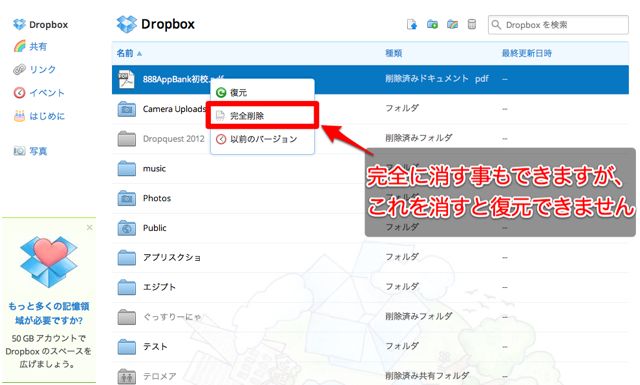Click the アプリスクショ folder icon
640x385 pixels.
pyautogui.click(x=127, y=258)
